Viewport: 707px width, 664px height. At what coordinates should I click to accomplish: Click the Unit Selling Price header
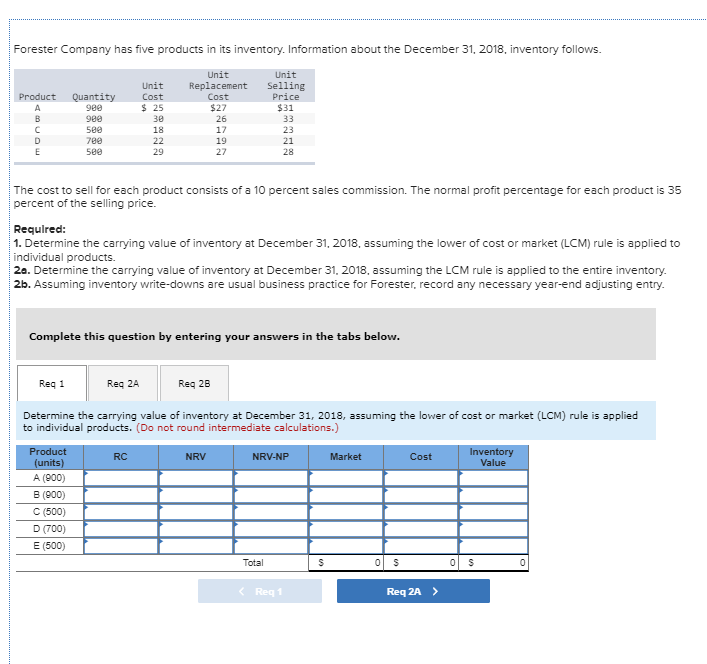pos(286,86)
